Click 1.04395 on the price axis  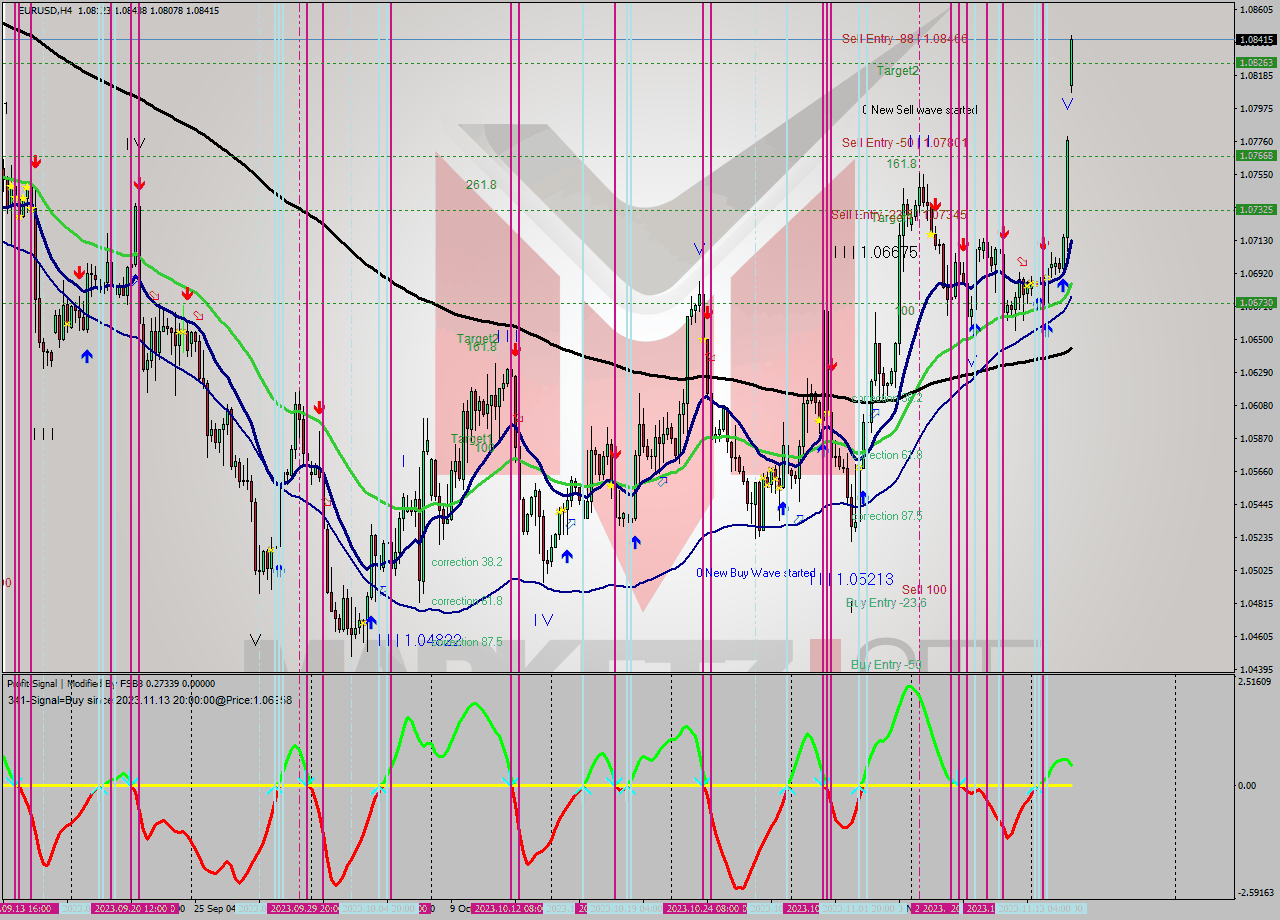click(x=1255, y=669)
